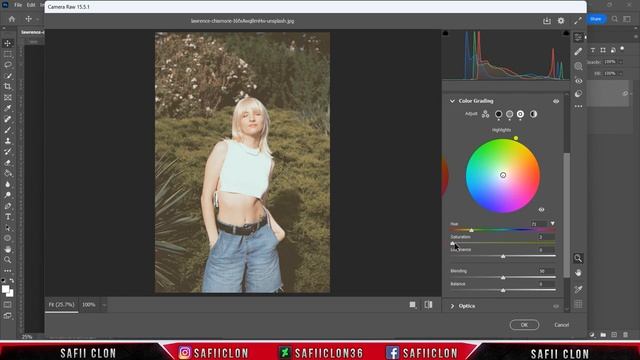Click the center point of Highlights color wheel

(x=503, y=175)
